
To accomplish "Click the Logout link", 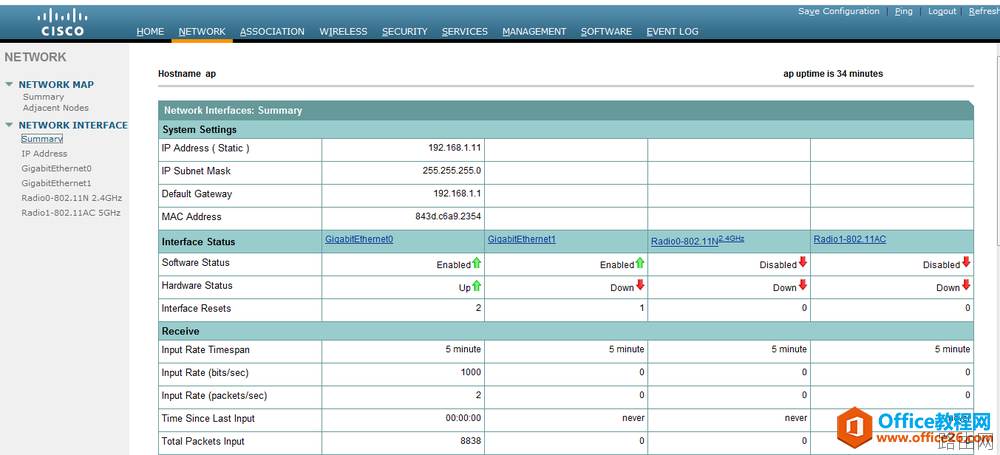I will [942, 11].
